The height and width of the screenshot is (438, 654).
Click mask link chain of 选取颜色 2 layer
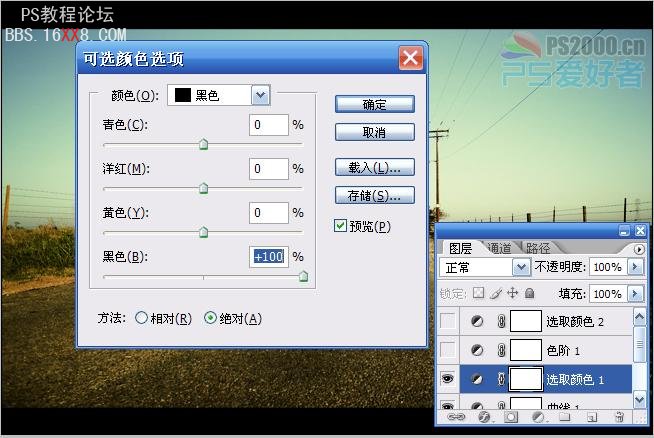coord(501,321)
